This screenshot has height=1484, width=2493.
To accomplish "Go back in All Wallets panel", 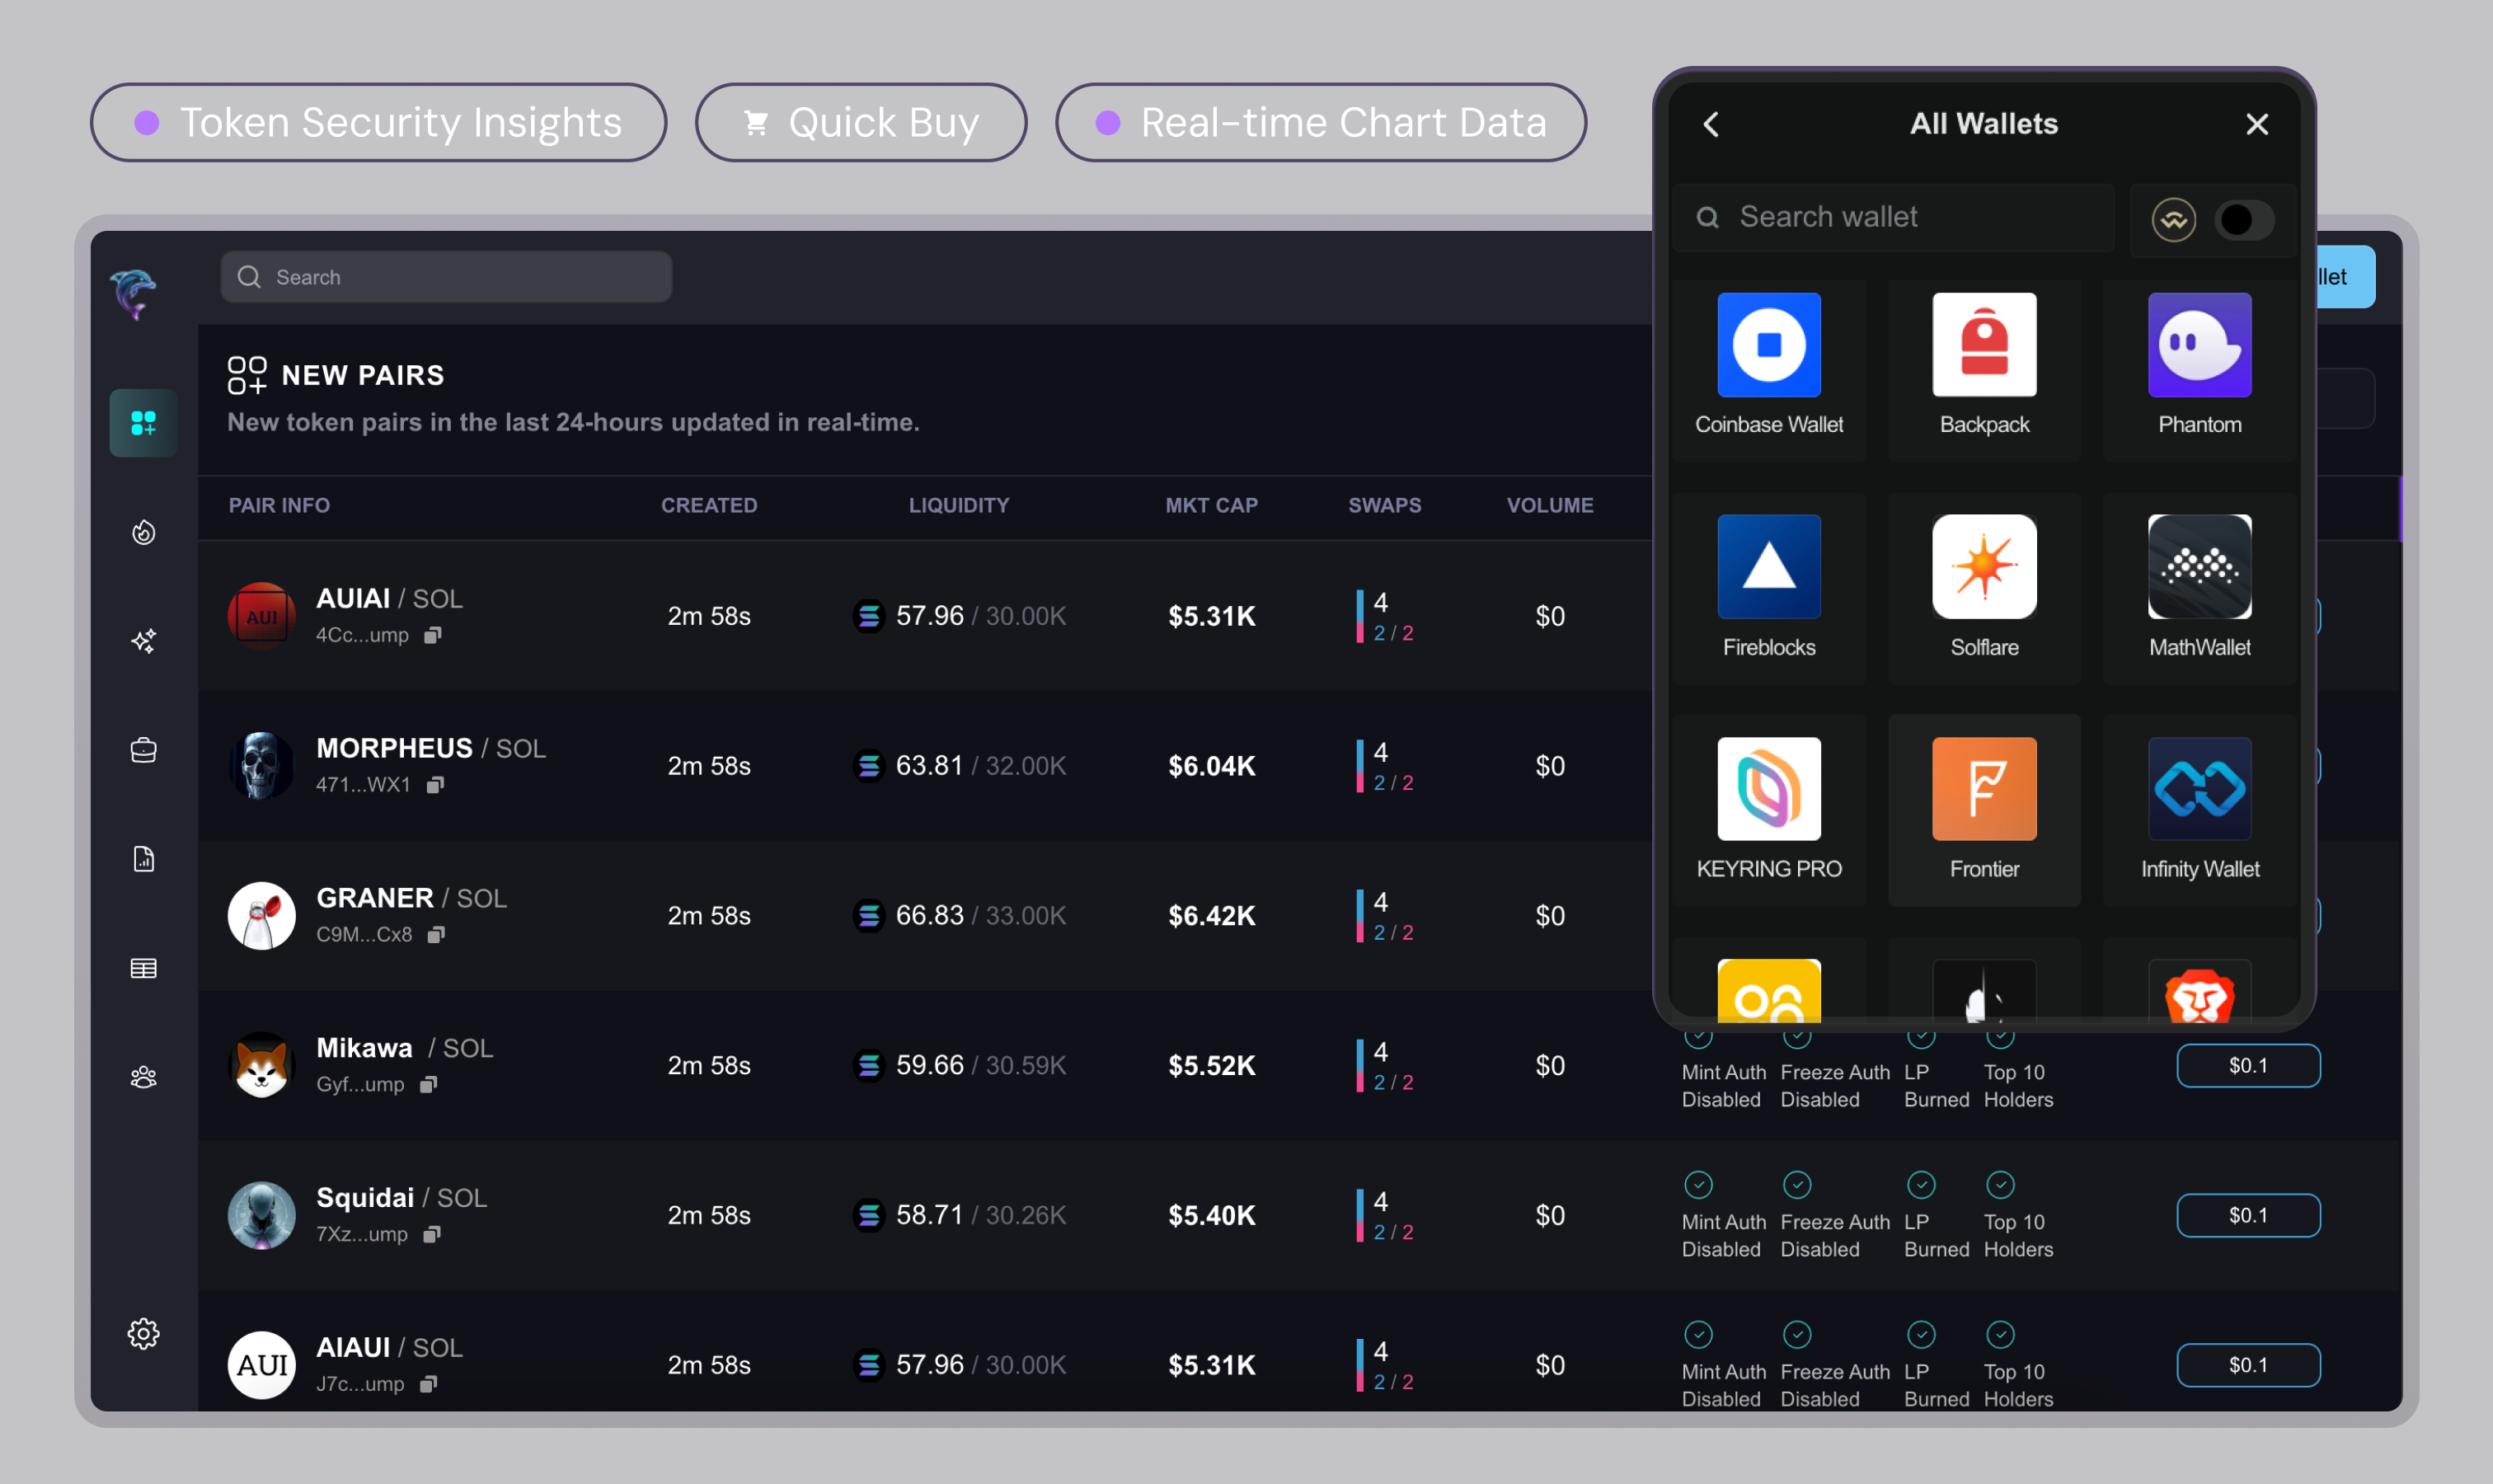I will tap(1710, 124).
